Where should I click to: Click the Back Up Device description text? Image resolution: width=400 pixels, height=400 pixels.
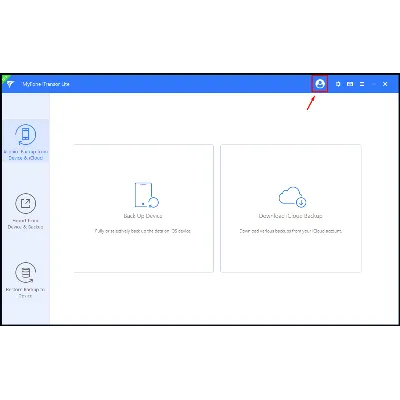[143, 231]
